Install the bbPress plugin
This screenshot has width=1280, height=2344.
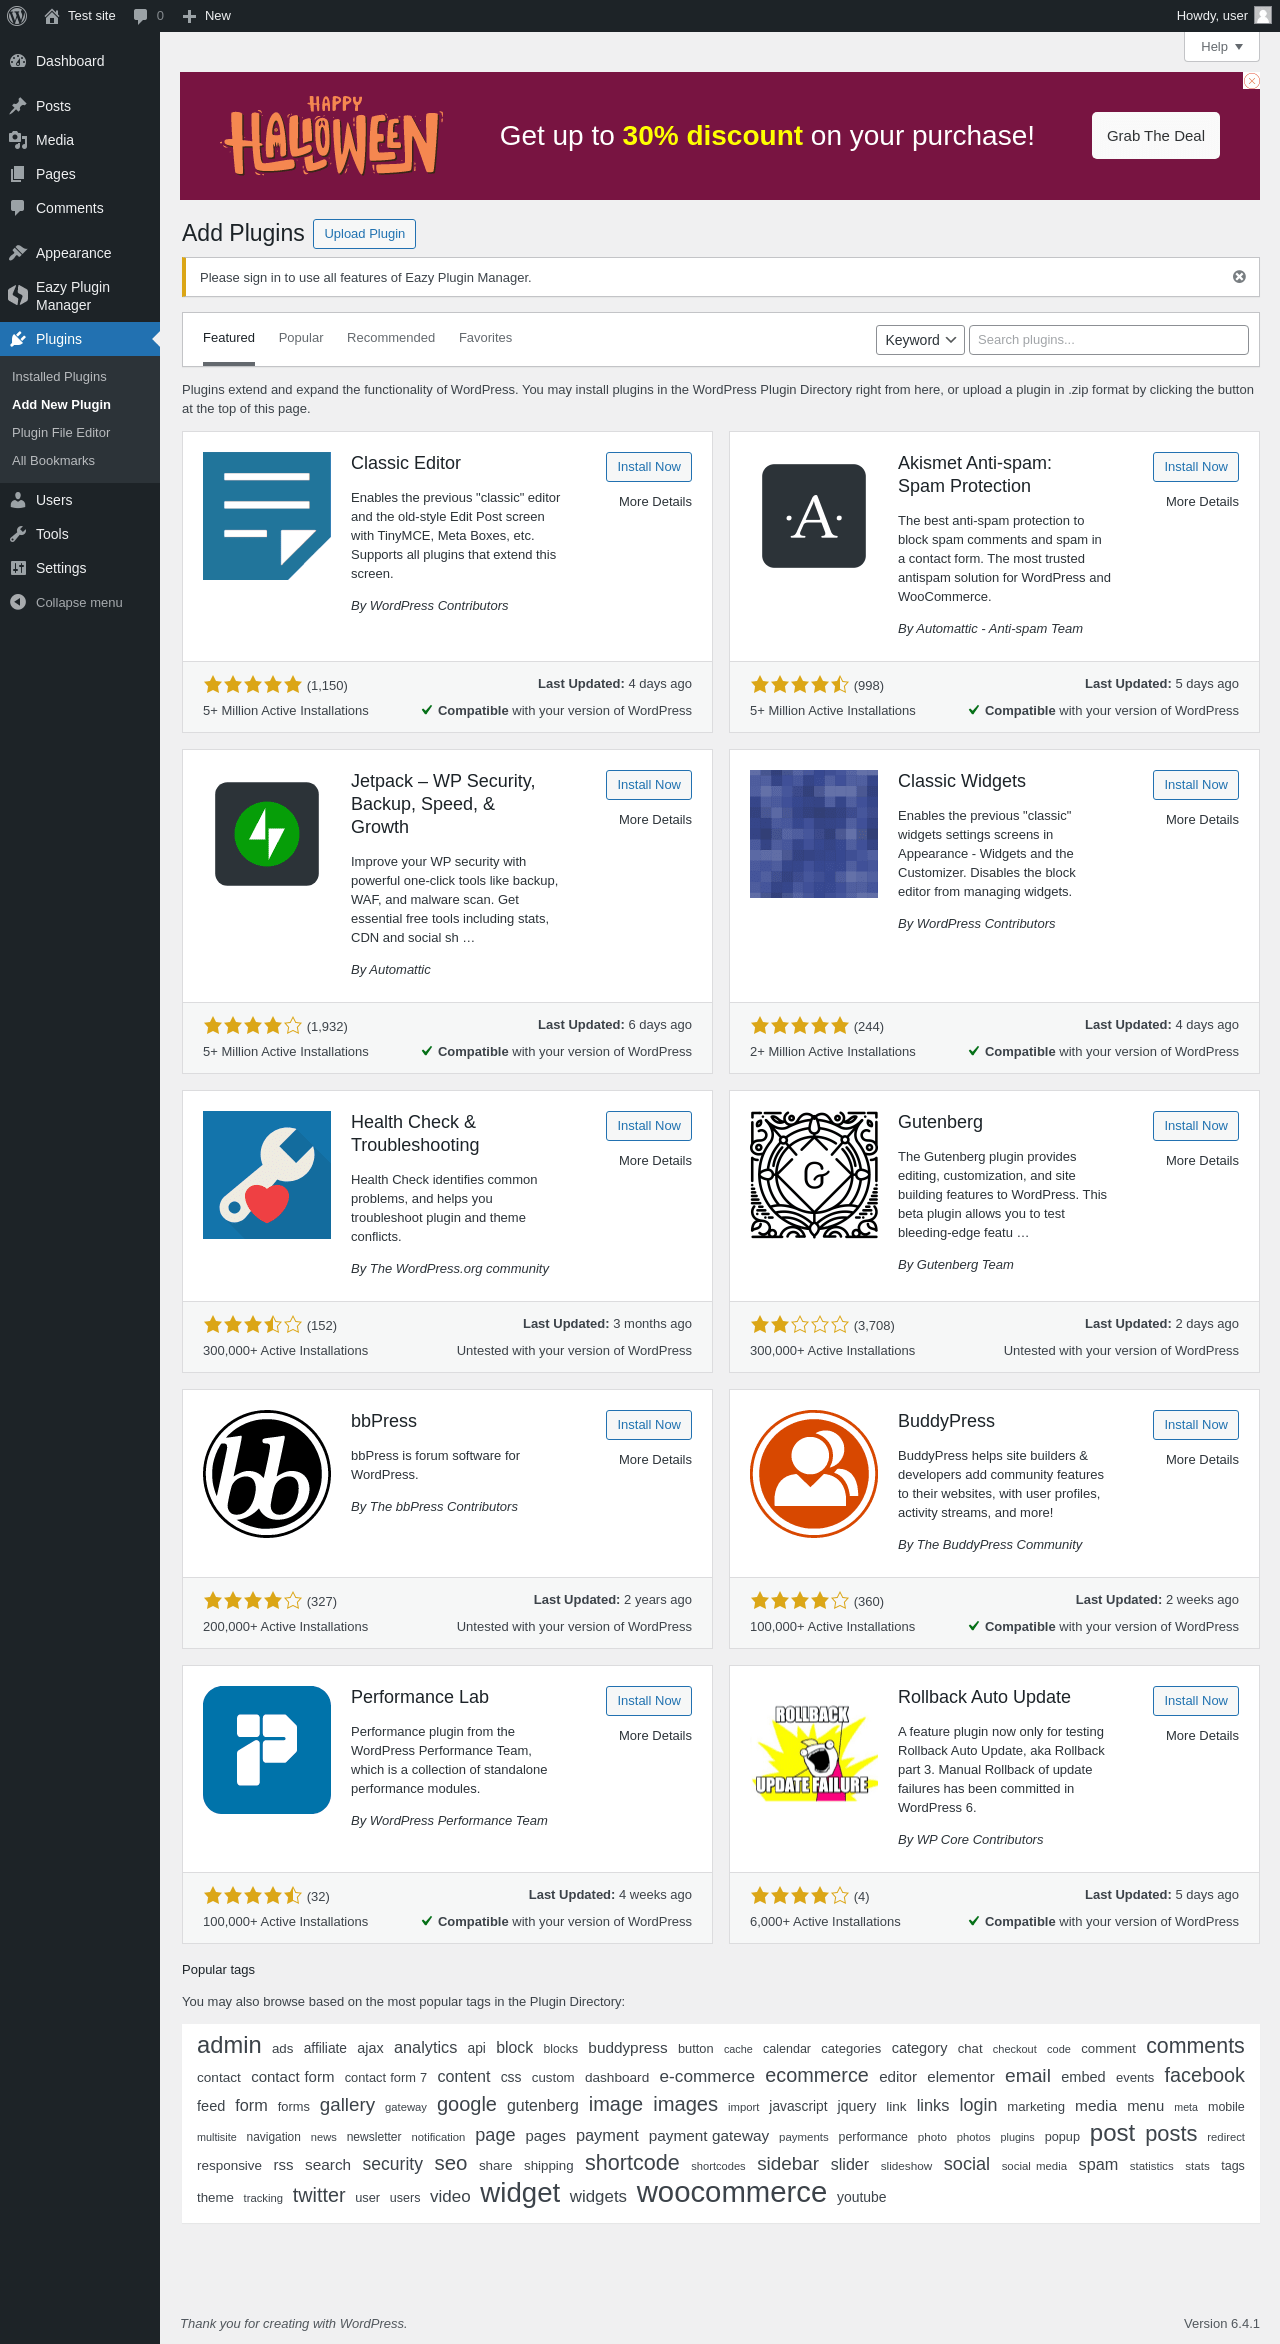[x=649, y=1425]
